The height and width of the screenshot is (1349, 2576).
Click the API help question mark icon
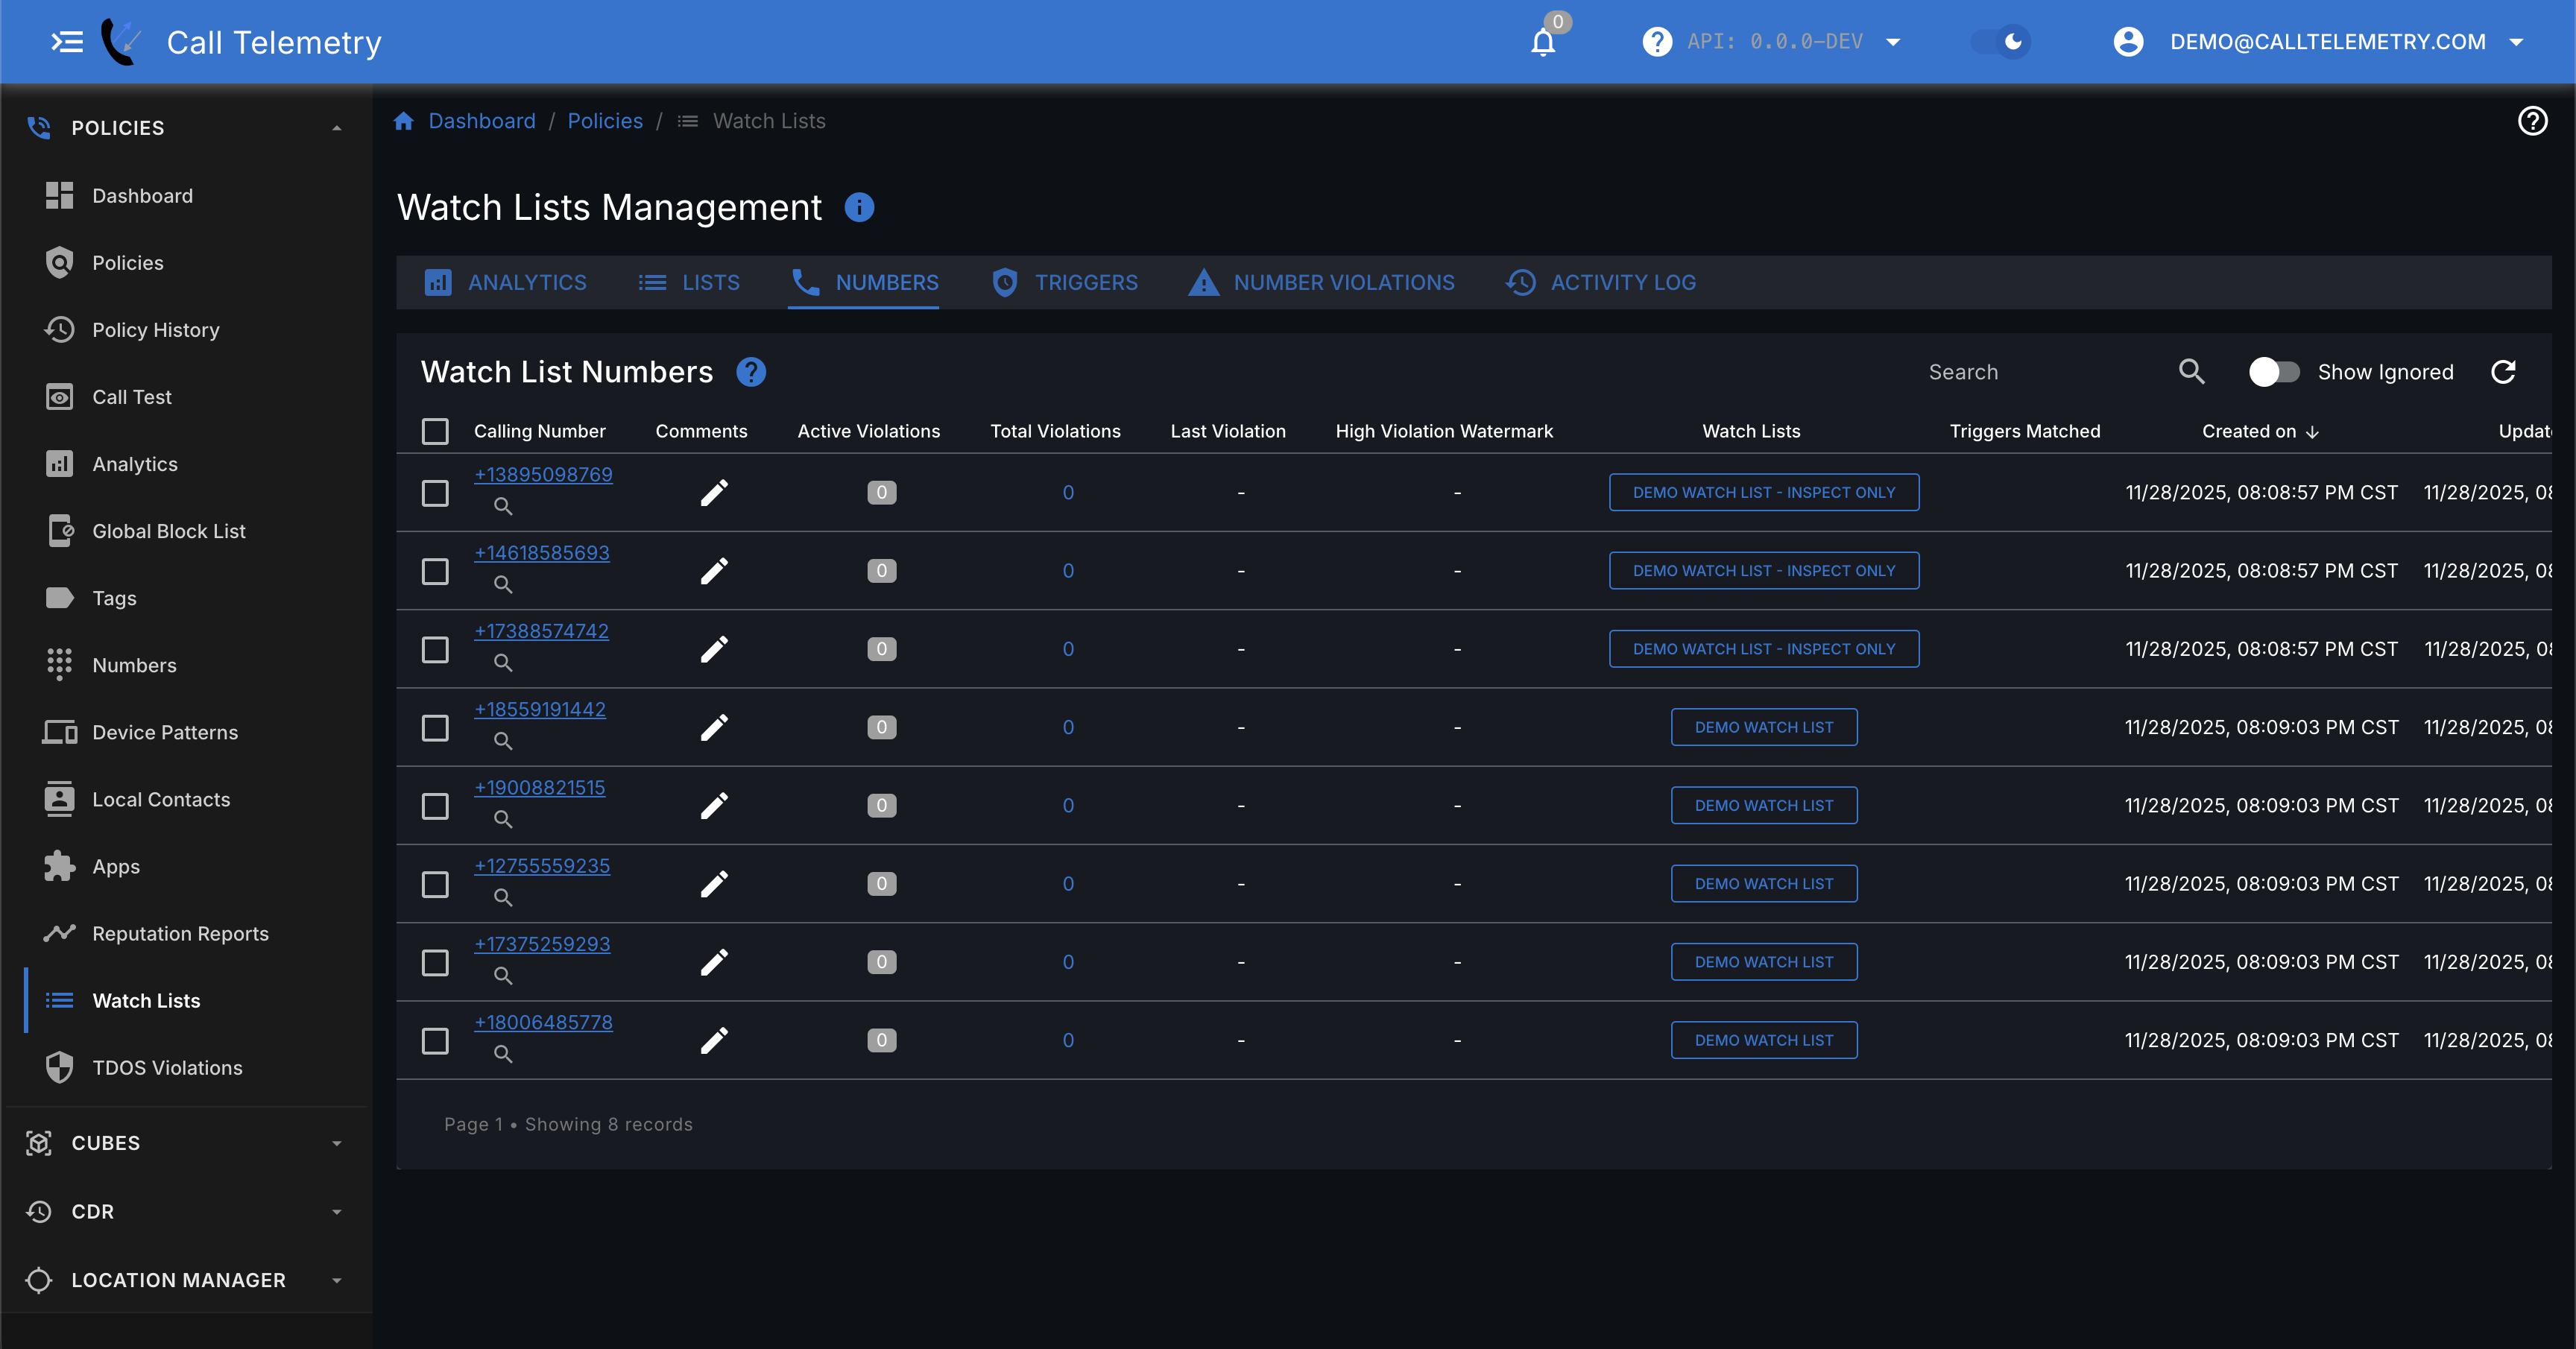1657,42
